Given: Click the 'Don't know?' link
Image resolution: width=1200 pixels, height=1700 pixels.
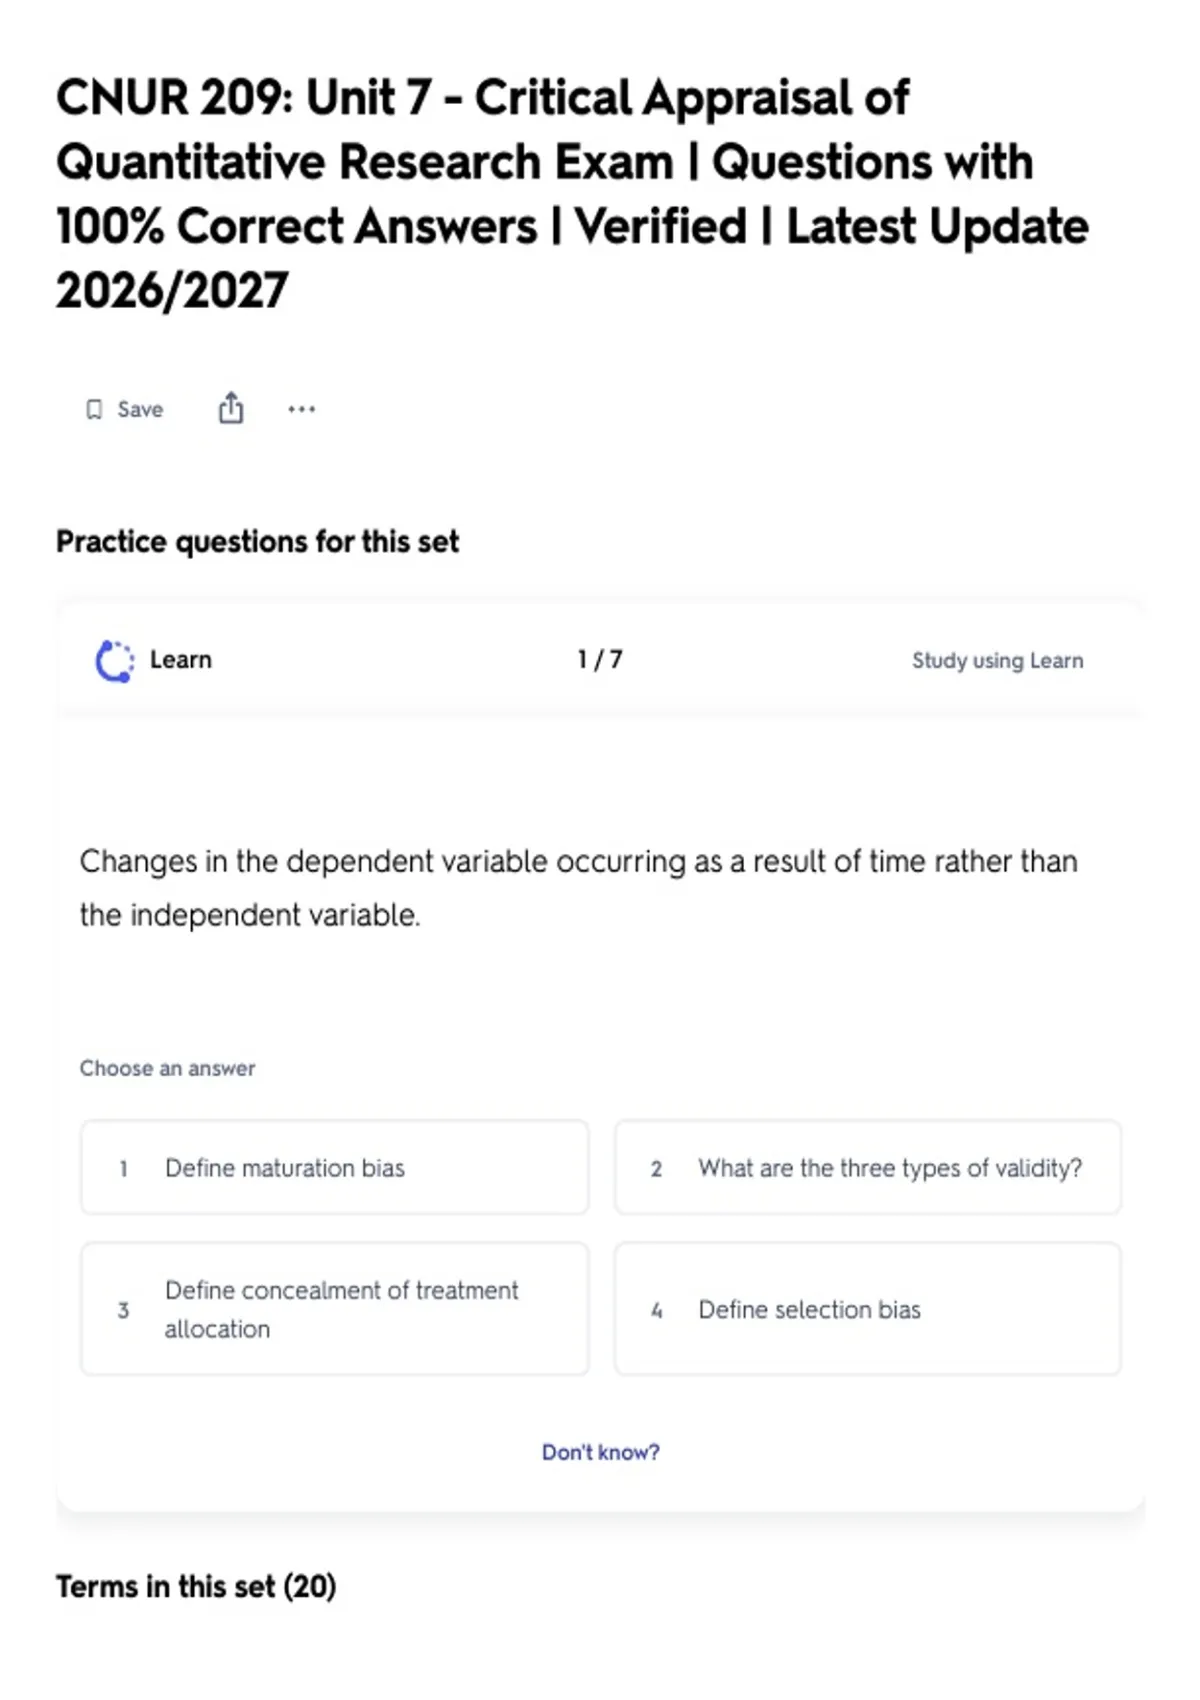Looking at the screenshot, I should tap(601, 1452).
